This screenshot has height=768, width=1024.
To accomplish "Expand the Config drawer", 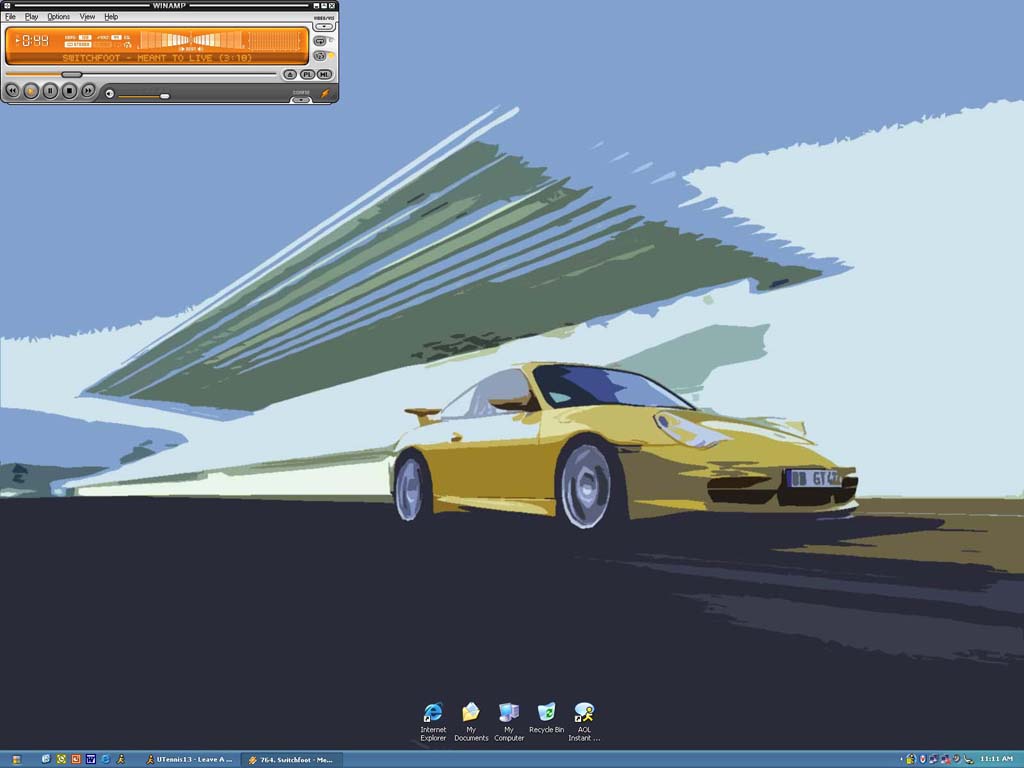I will click(x=301, y=97).
